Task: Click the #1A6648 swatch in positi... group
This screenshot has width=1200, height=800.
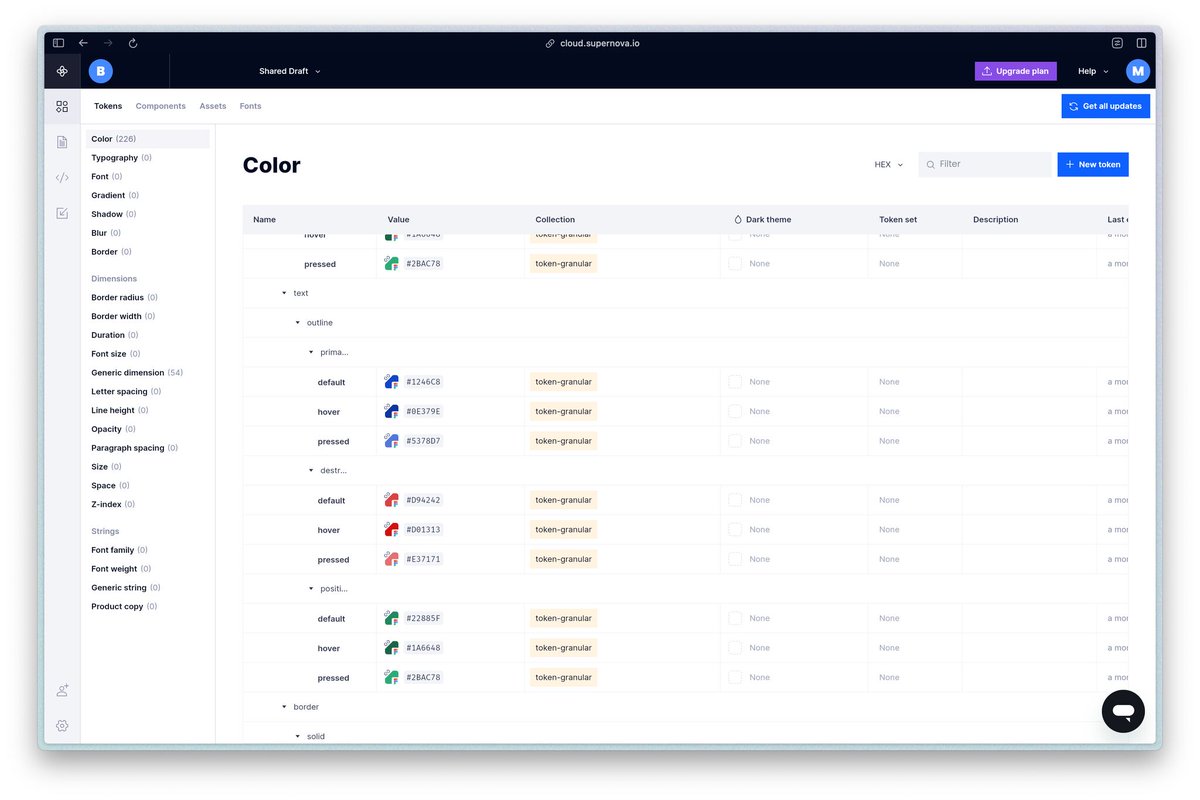Action: (x=392, y=648)
